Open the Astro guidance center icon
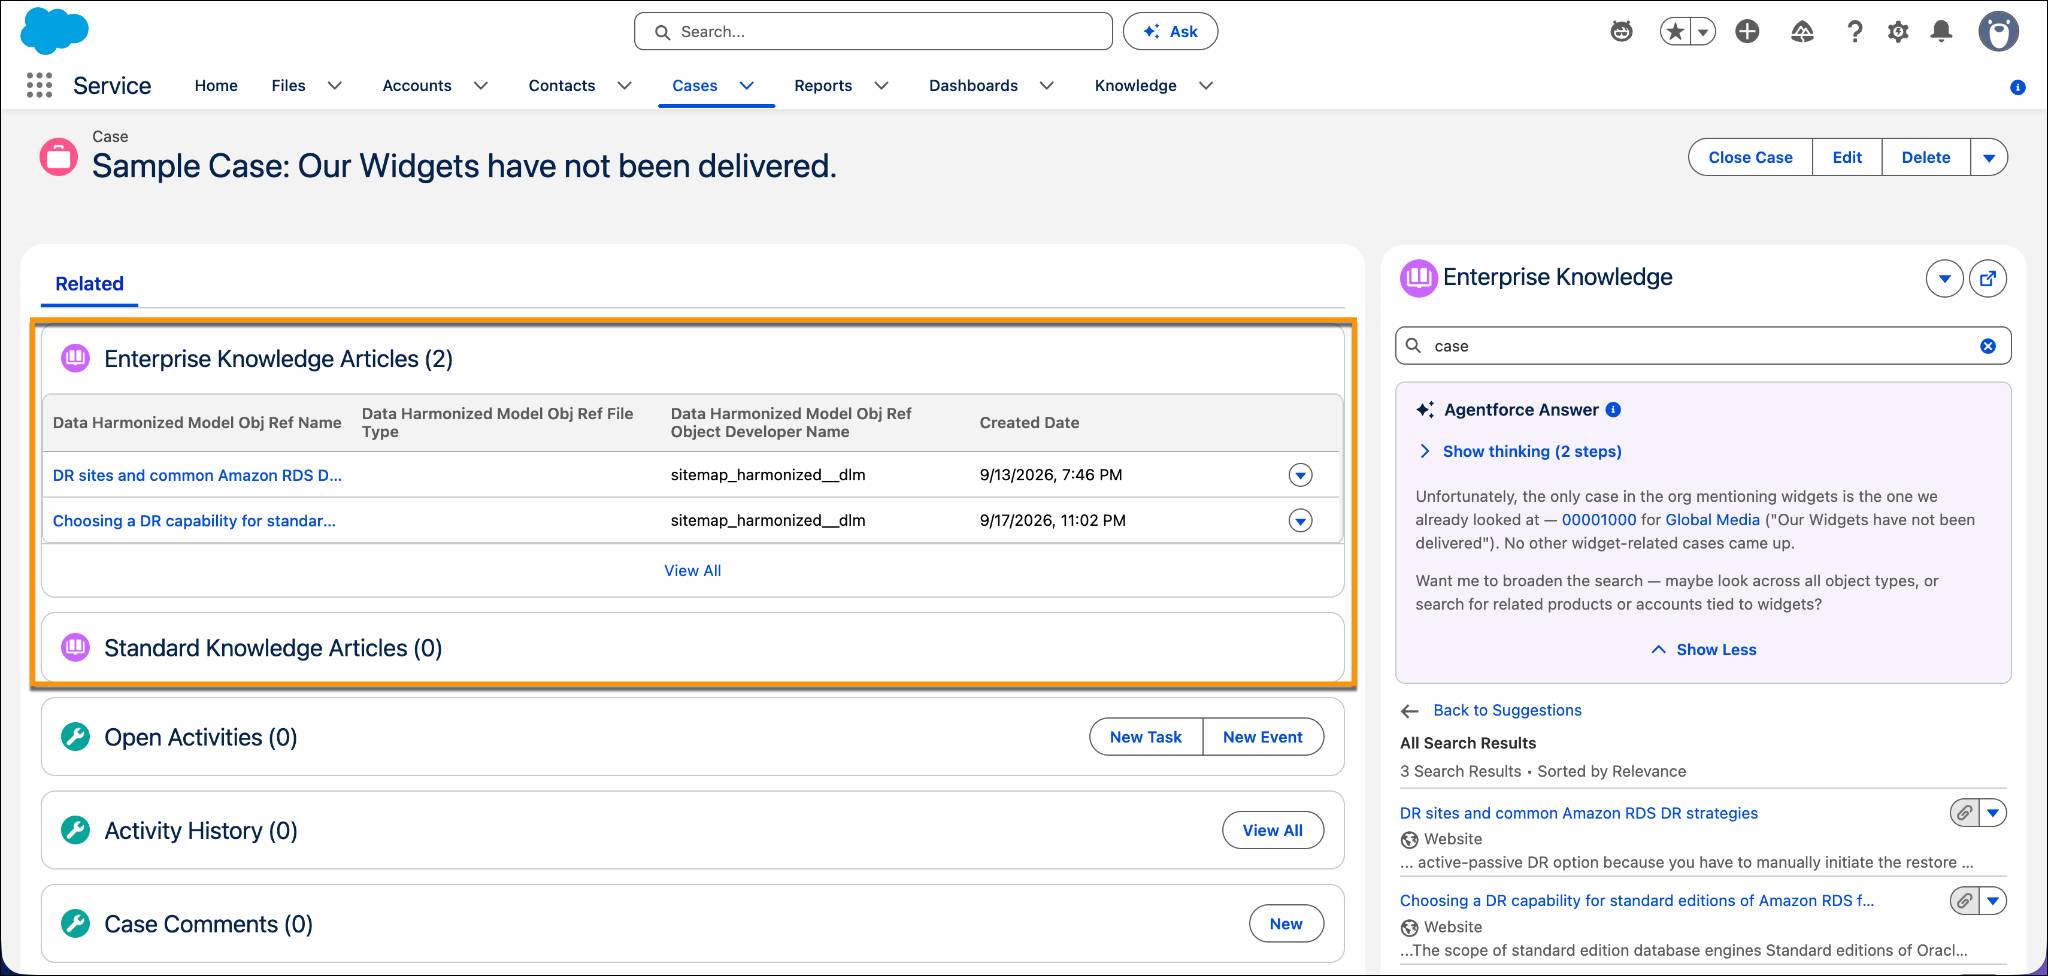 (1621, 32)
